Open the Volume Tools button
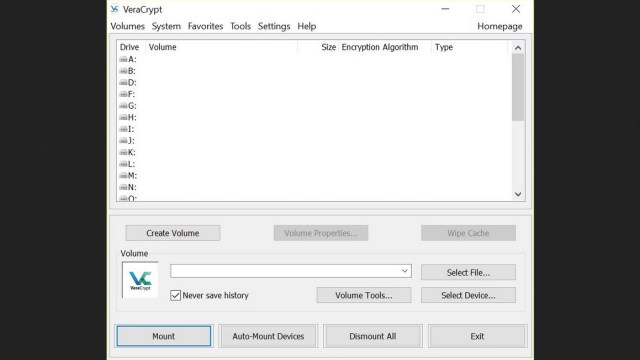The image size is (640, 360). [364, 295]
